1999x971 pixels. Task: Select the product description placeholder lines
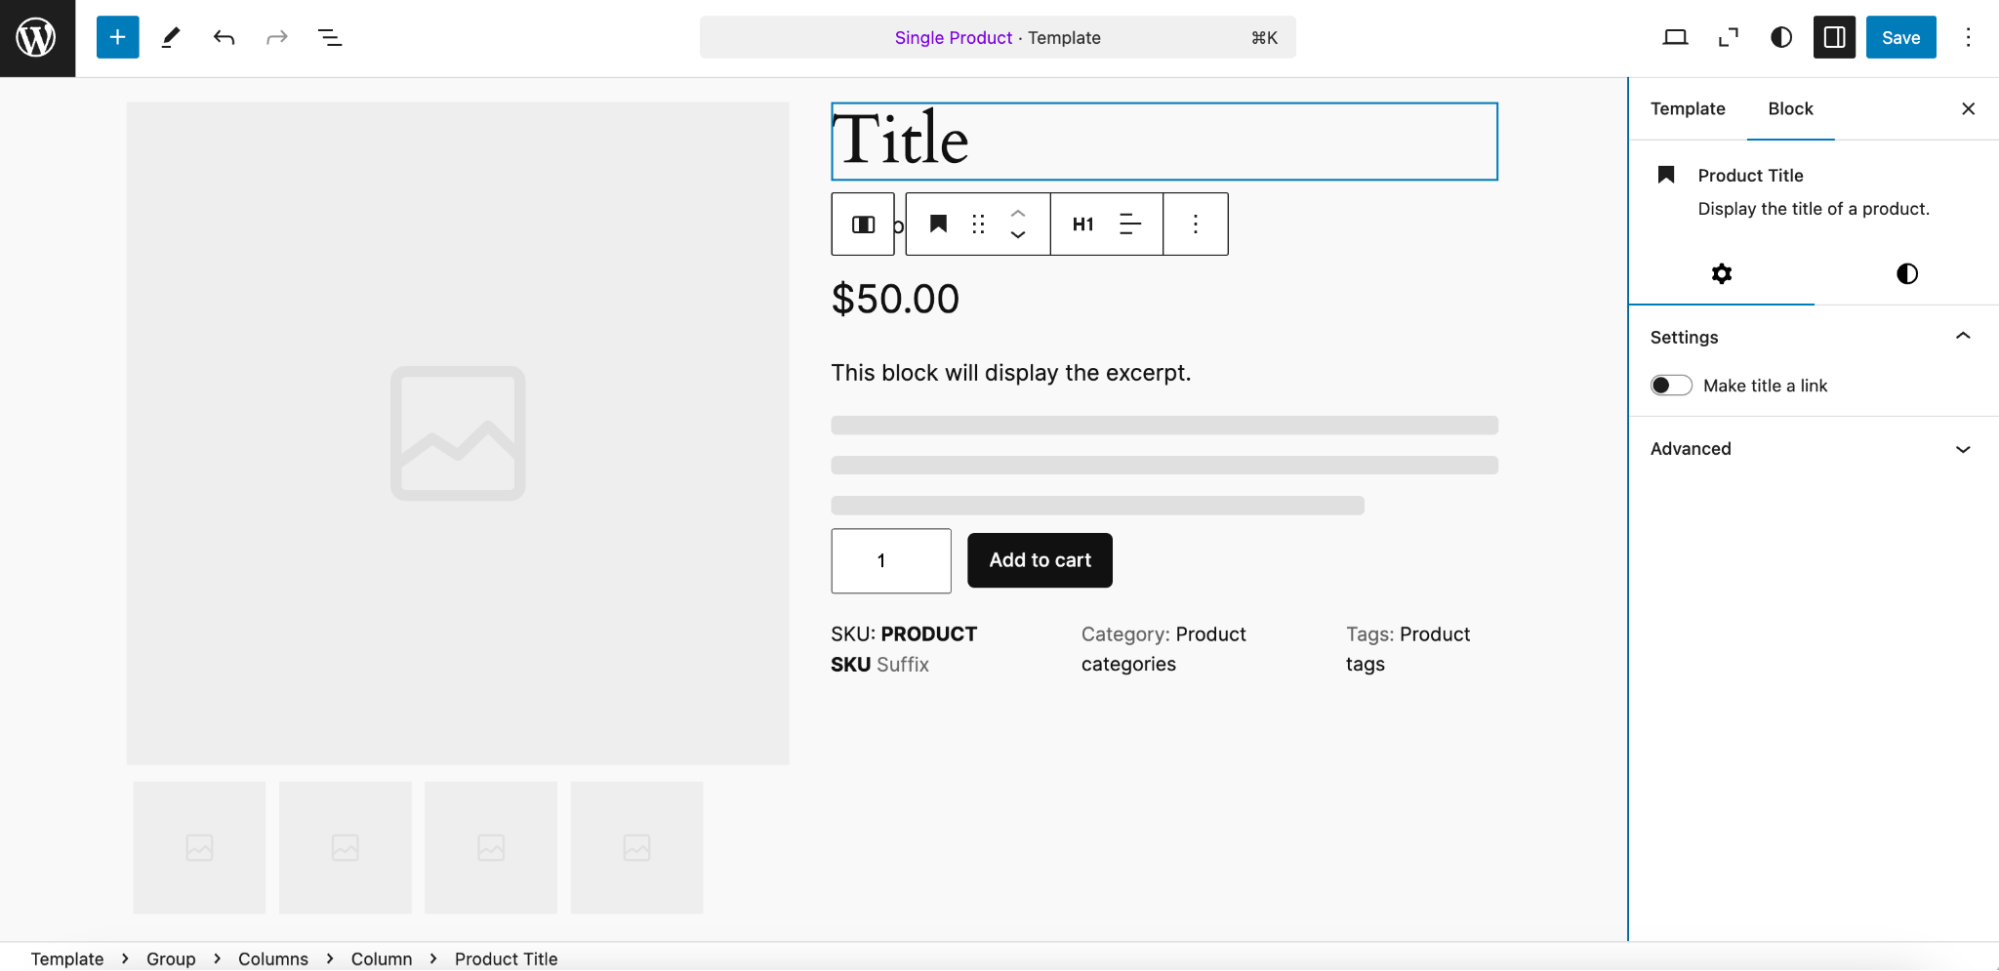coord(1164,465)
